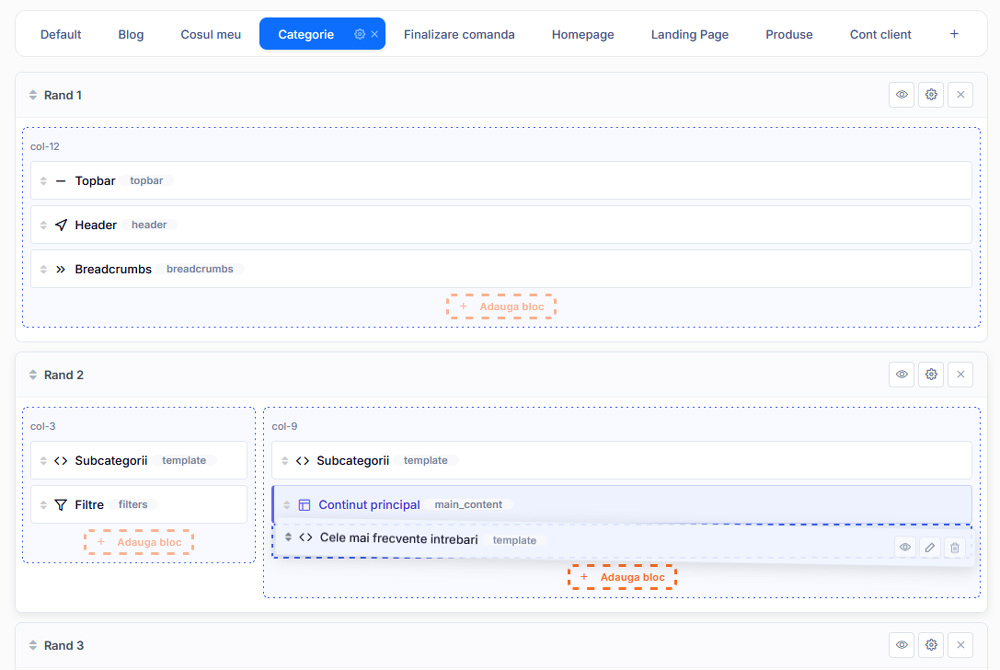Go to the Homepage tab
The image size is (1000, 670).
(x=583, y=34)
